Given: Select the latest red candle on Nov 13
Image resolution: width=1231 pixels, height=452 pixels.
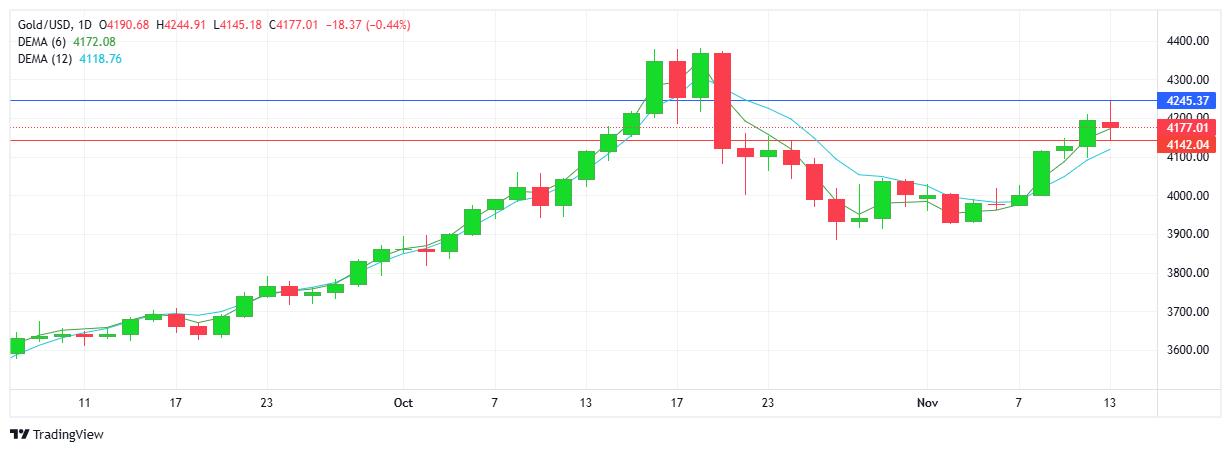Looking at the screenshot, I should pos(1111,125).
